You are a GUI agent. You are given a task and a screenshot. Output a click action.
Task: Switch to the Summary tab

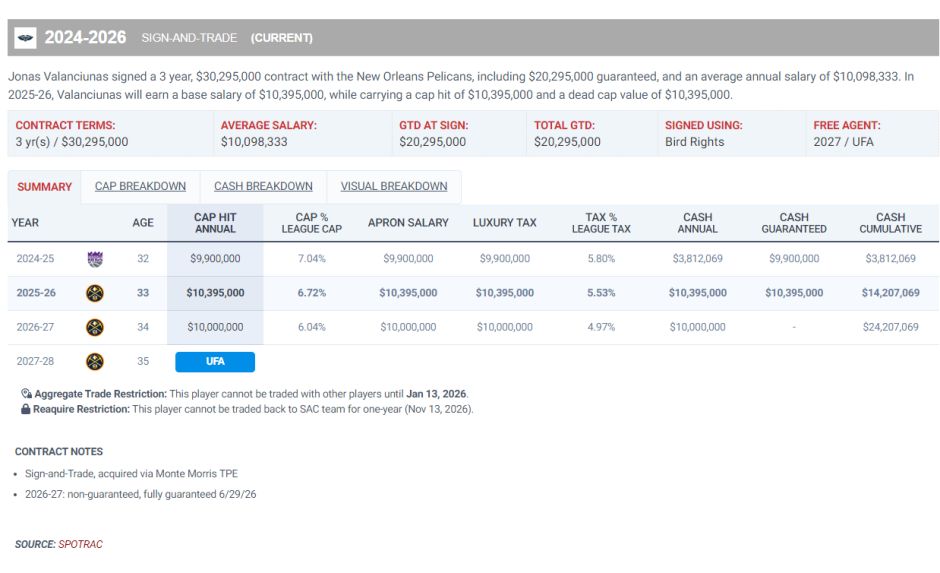click(44, 187)
